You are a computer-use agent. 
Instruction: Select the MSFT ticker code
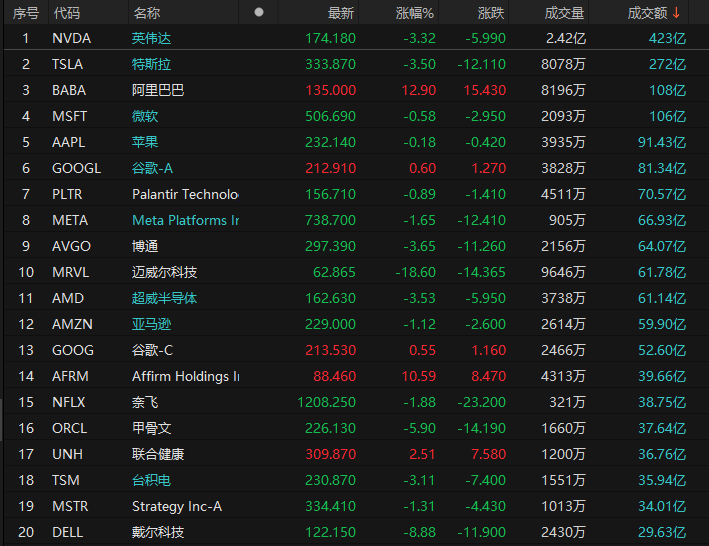click(x=69, y=116)
